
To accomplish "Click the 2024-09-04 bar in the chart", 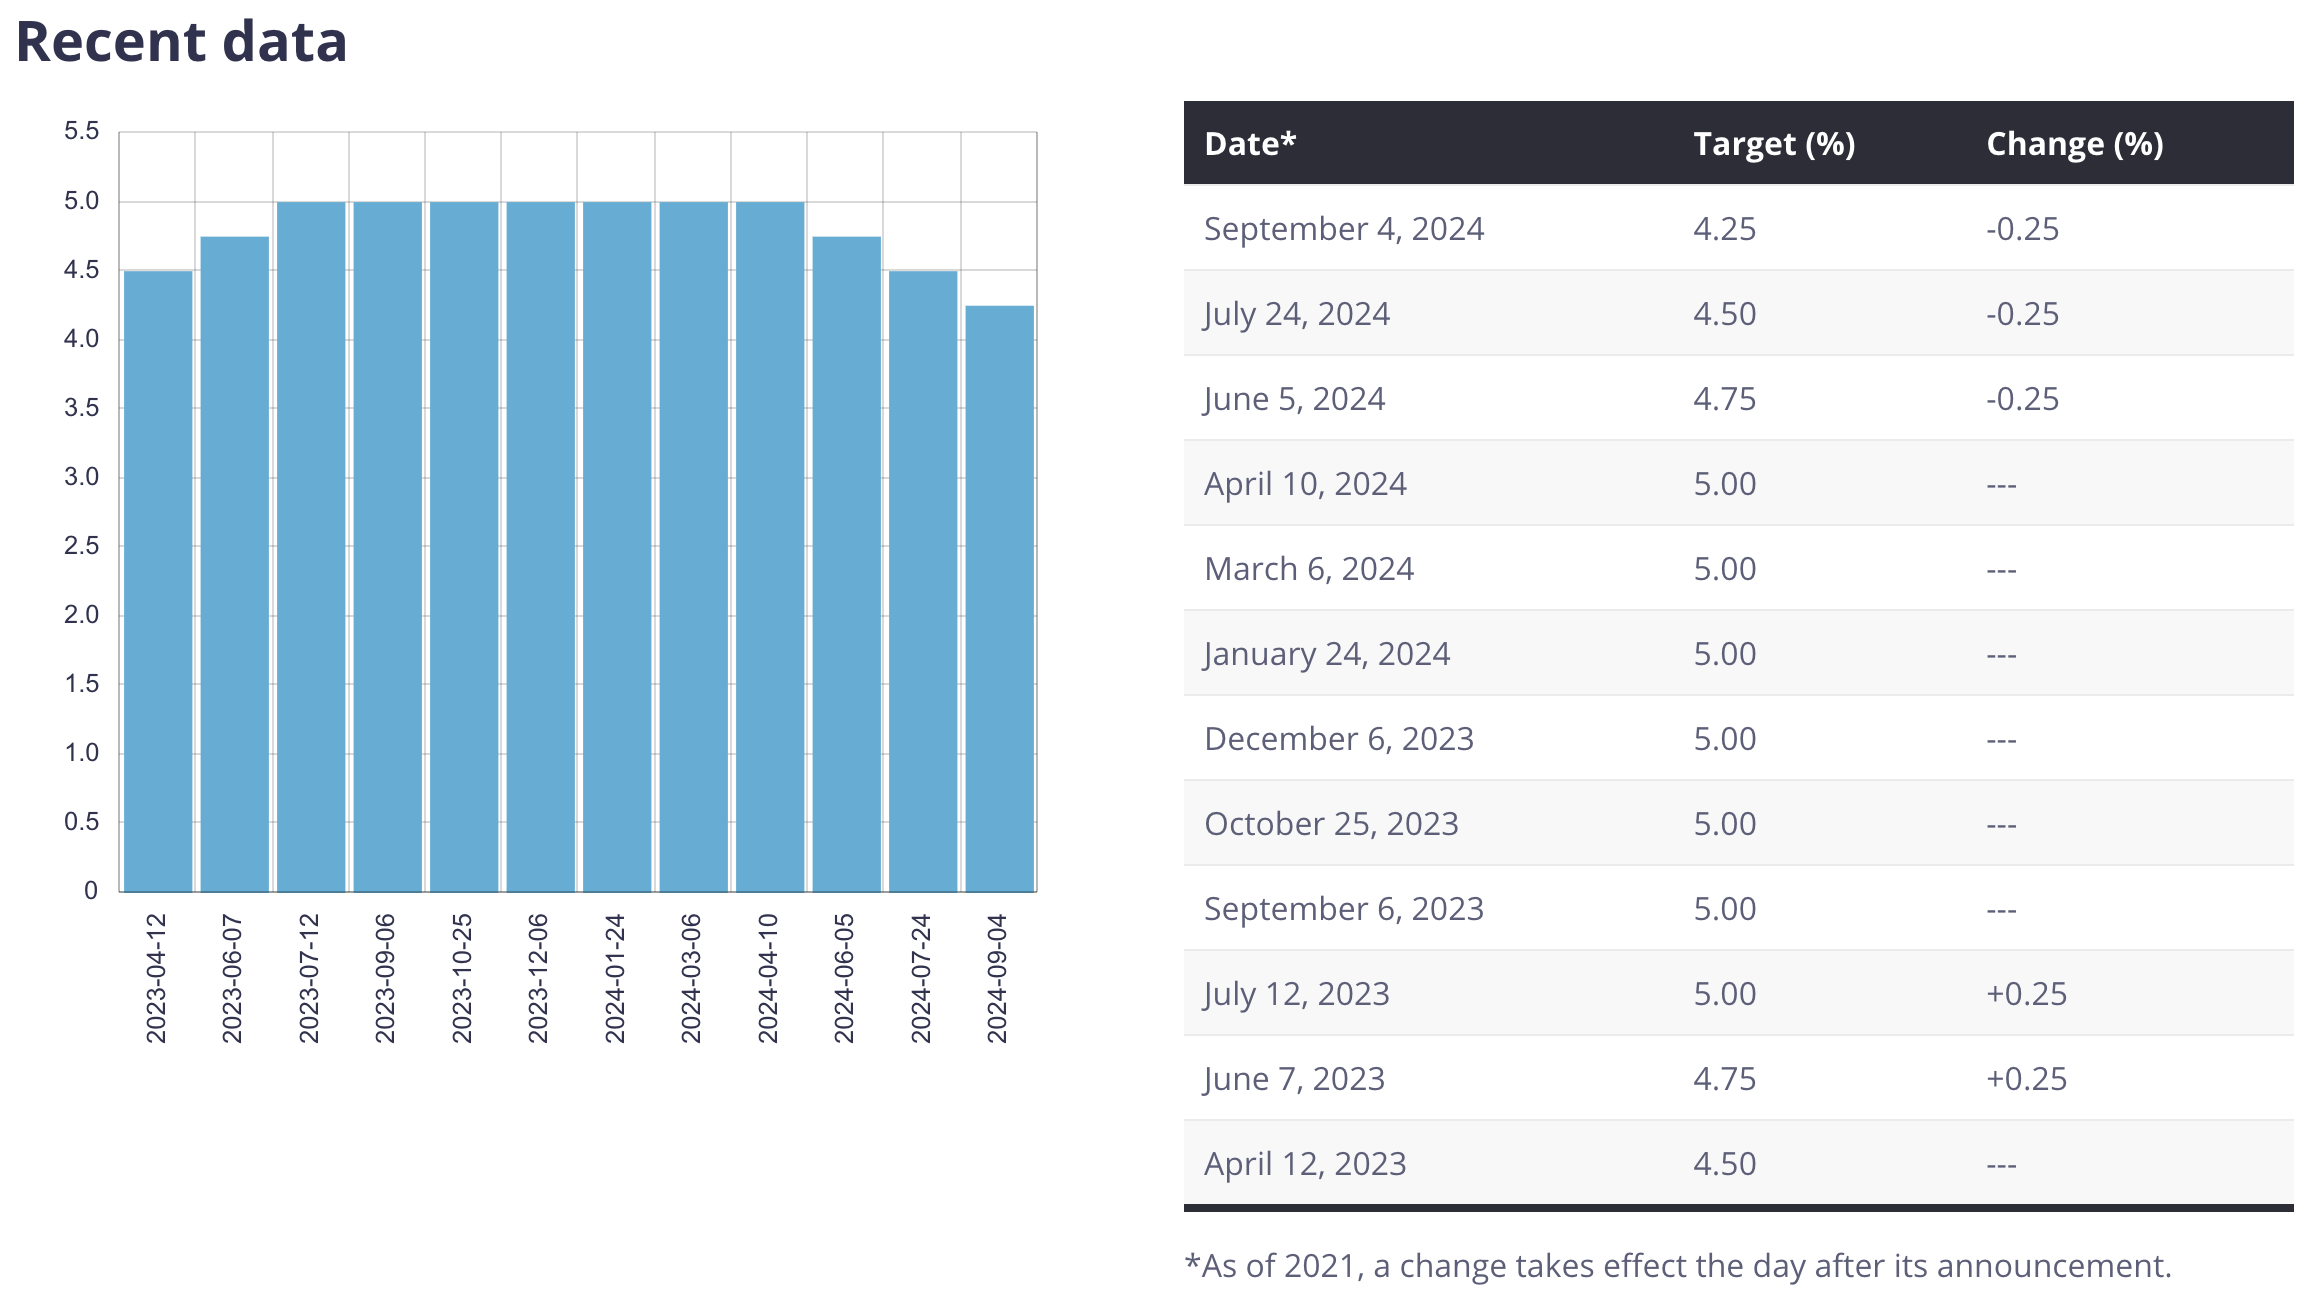I will click(999, 598).
